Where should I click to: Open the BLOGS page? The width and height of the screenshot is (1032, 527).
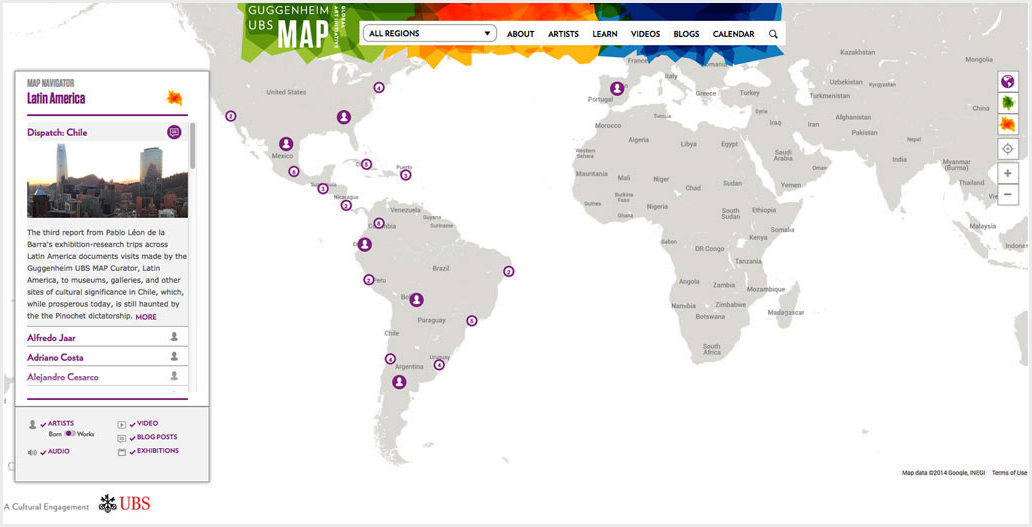(x=686, y=34)
